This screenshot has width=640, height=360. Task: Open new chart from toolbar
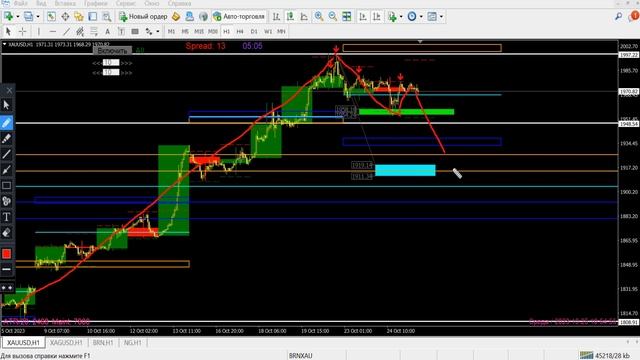pos(8,16)
